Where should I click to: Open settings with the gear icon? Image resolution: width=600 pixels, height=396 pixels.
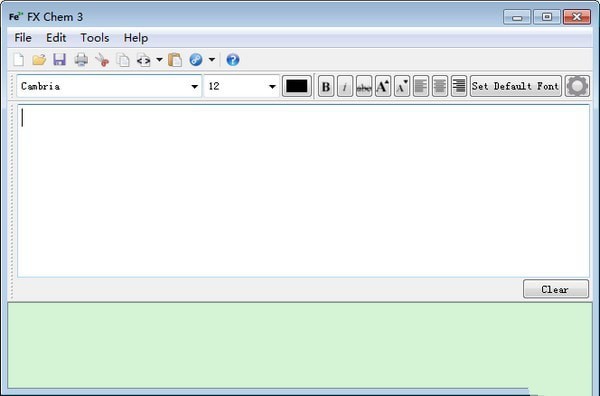click(577, 86)
